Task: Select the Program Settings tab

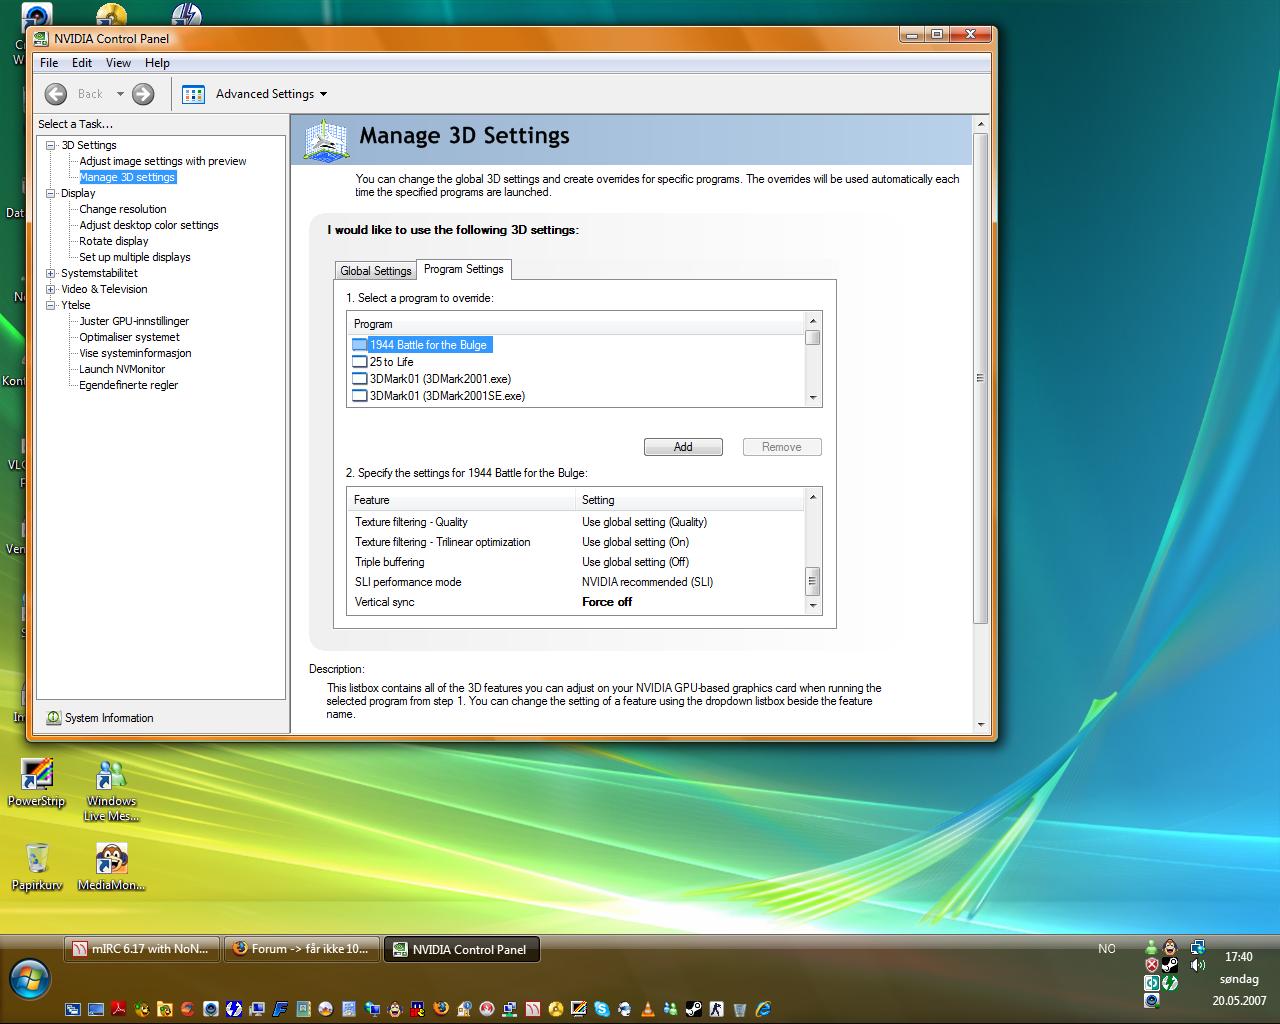Action: click(x=464, y=269)
